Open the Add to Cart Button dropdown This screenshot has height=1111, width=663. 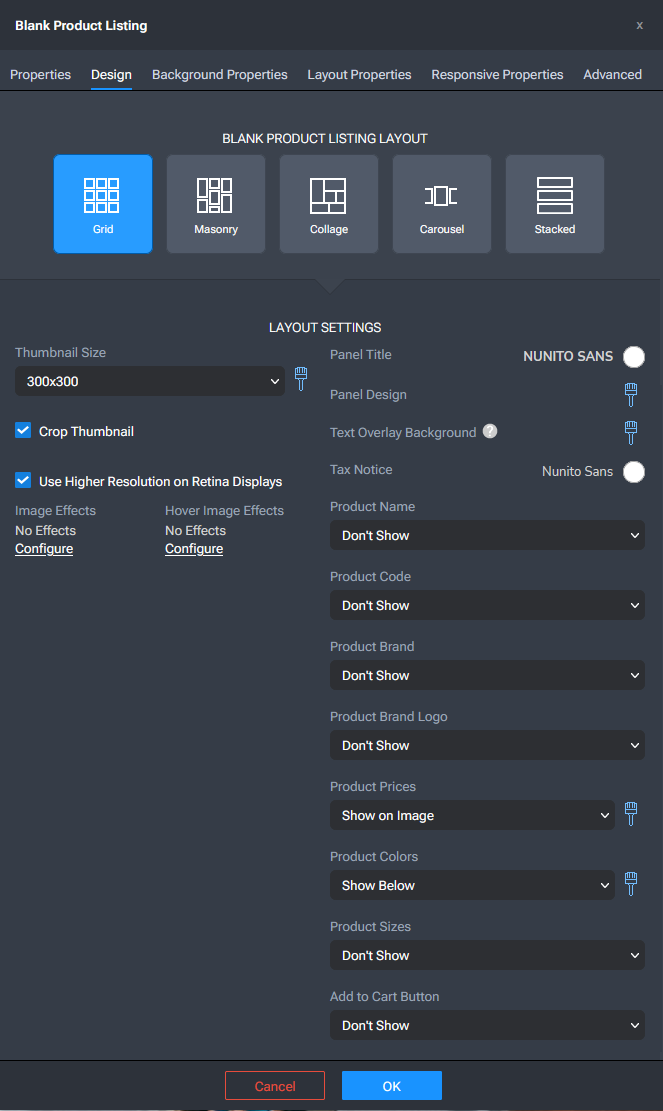tap(487, 1025)
